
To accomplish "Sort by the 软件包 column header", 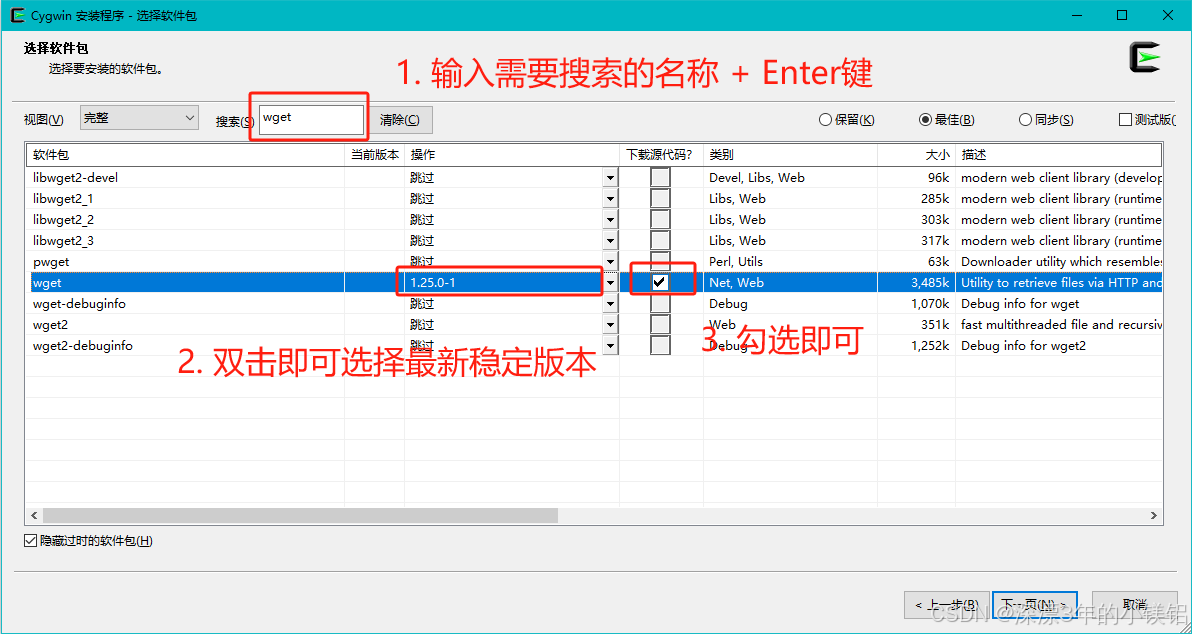I will click(x=185, y=155).
